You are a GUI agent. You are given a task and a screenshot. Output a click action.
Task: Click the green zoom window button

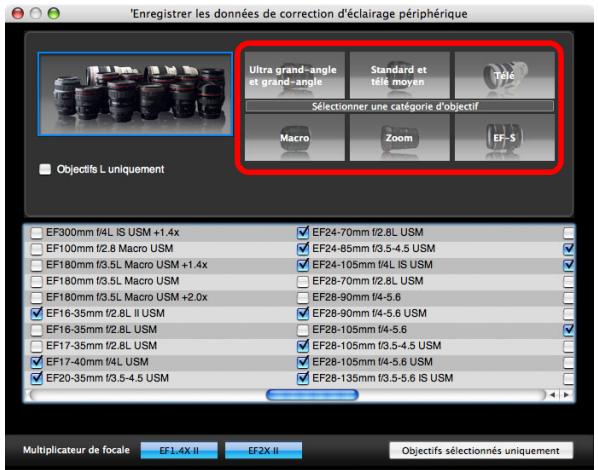(x=54, y=14)
